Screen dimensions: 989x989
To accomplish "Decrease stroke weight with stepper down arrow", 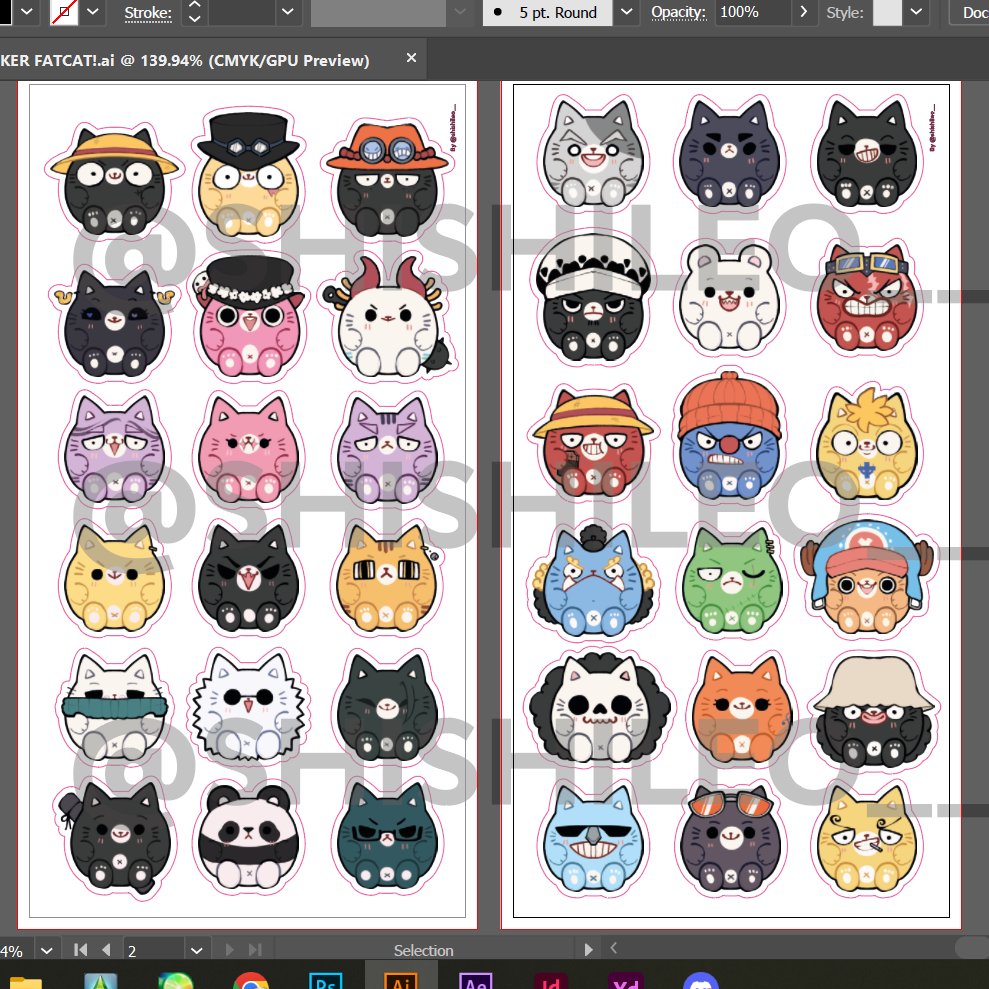I will [195, 19].
